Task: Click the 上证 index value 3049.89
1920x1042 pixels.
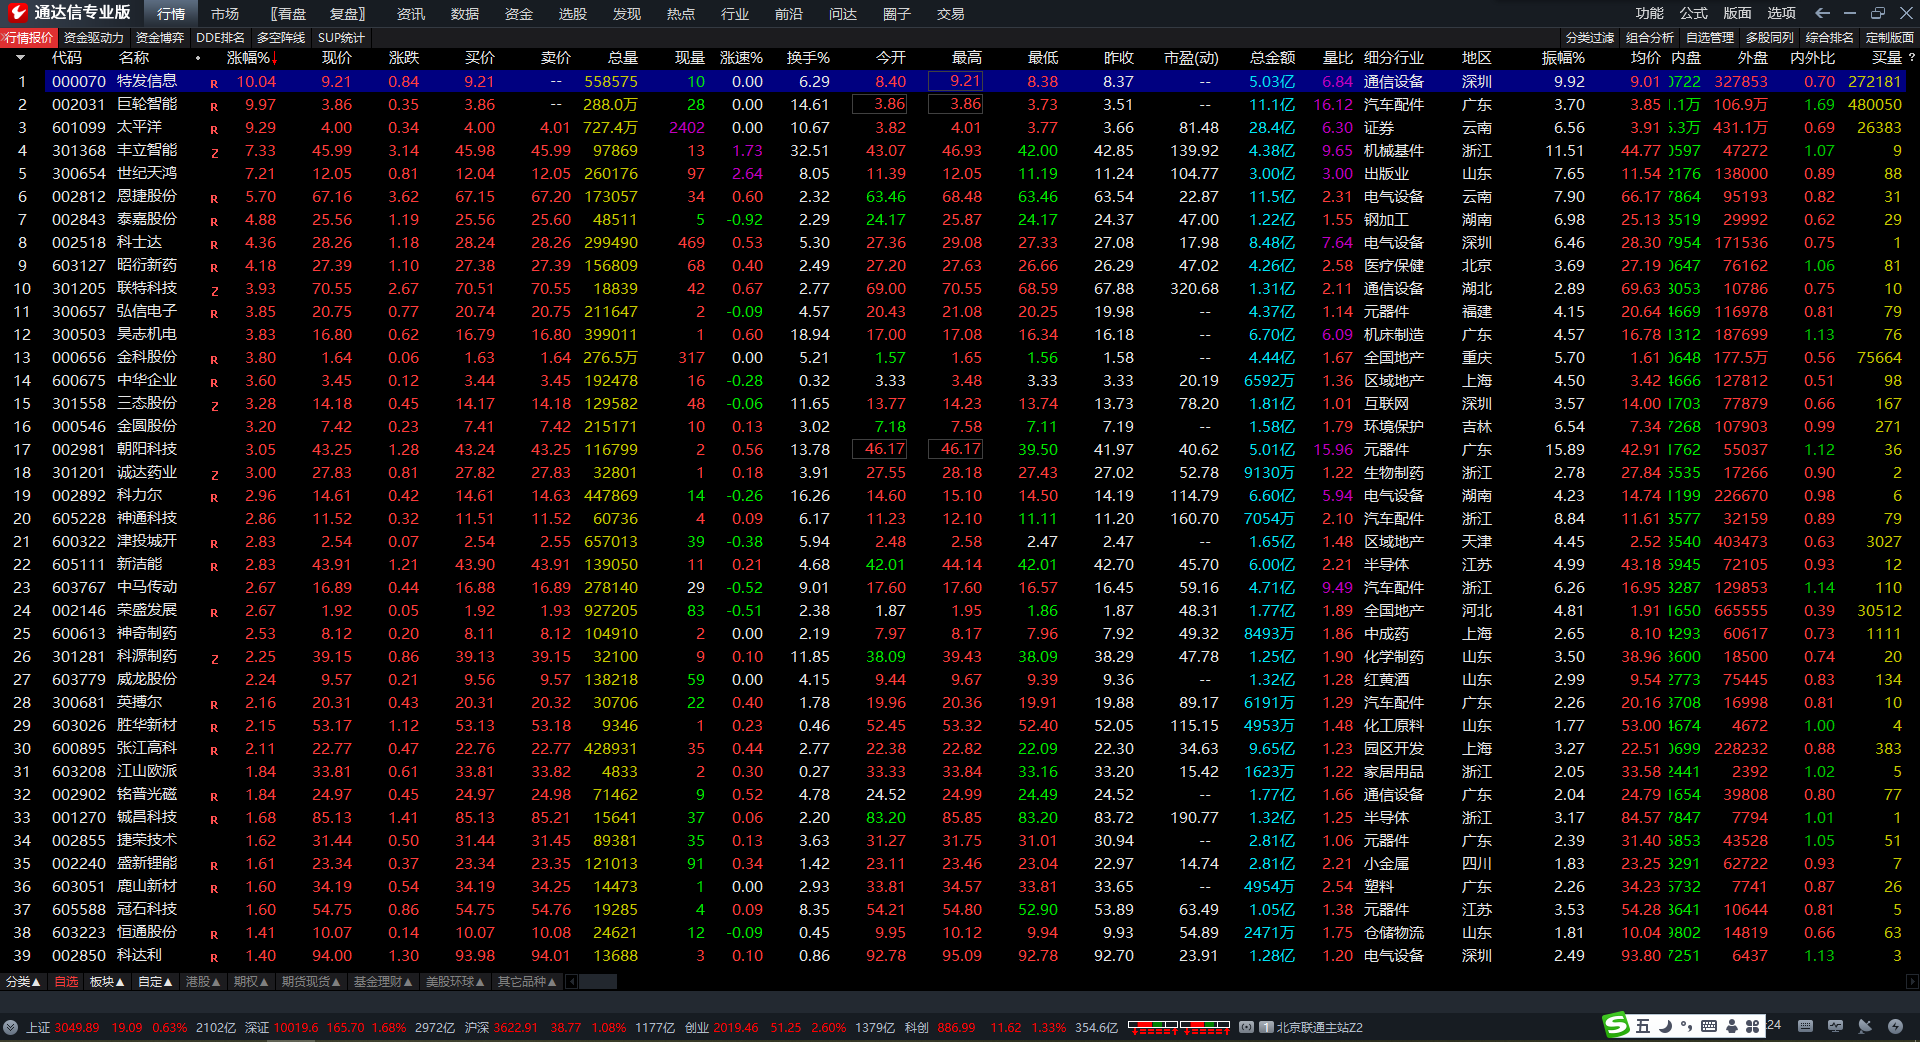Action: (x=77, y=1027)
